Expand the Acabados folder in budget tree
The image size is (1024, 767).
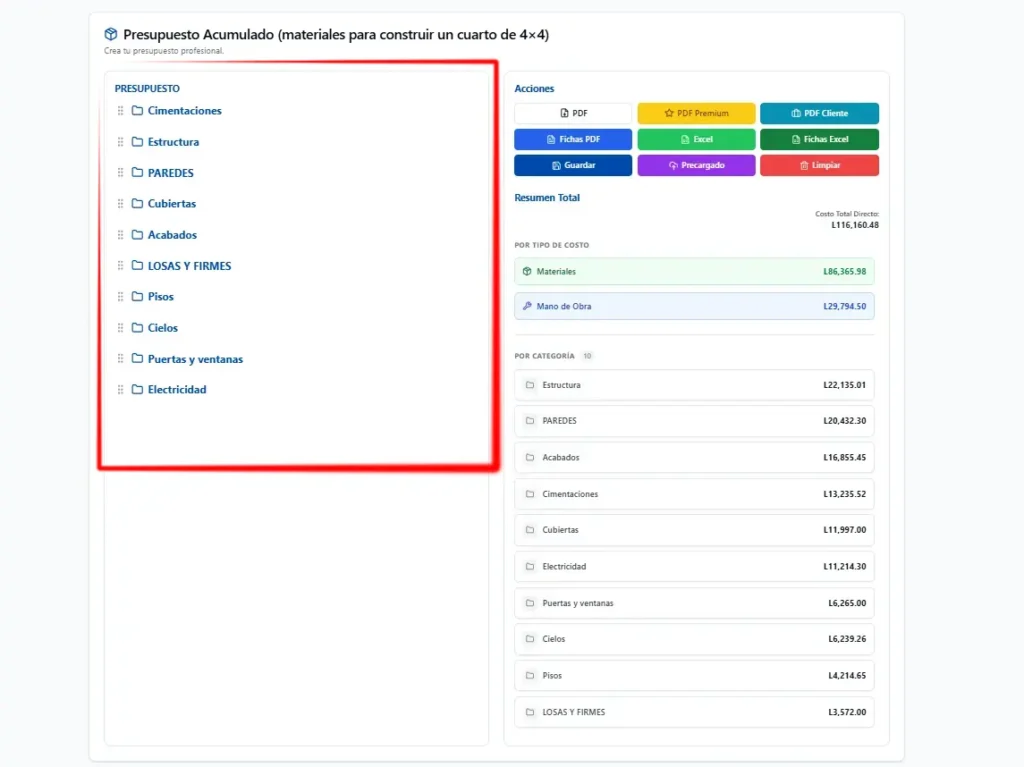coord(172,235)
